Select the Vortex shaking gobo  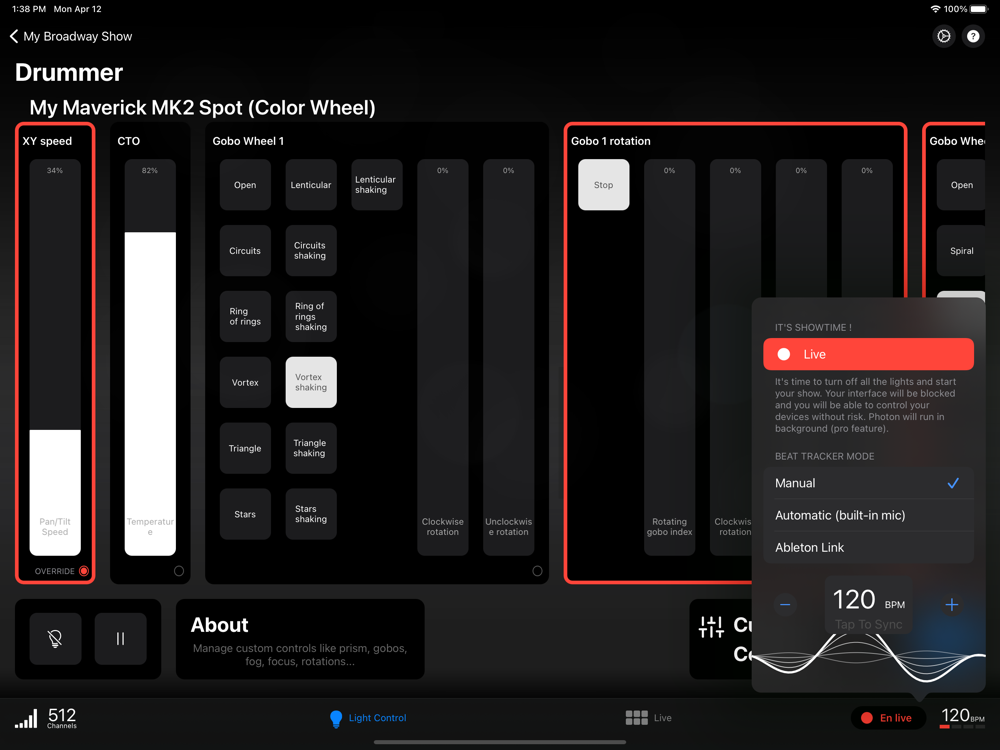click(x=311, y=382)
